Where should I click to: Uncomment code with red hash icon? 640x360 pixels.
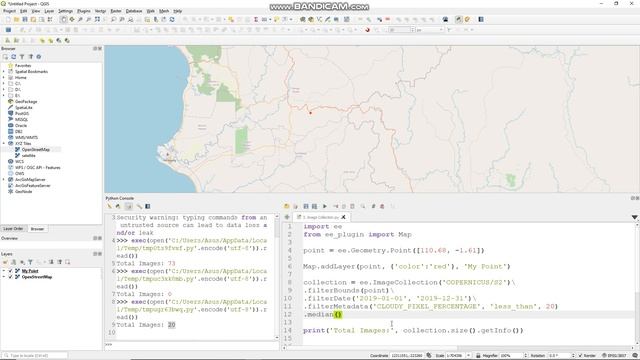382,207
